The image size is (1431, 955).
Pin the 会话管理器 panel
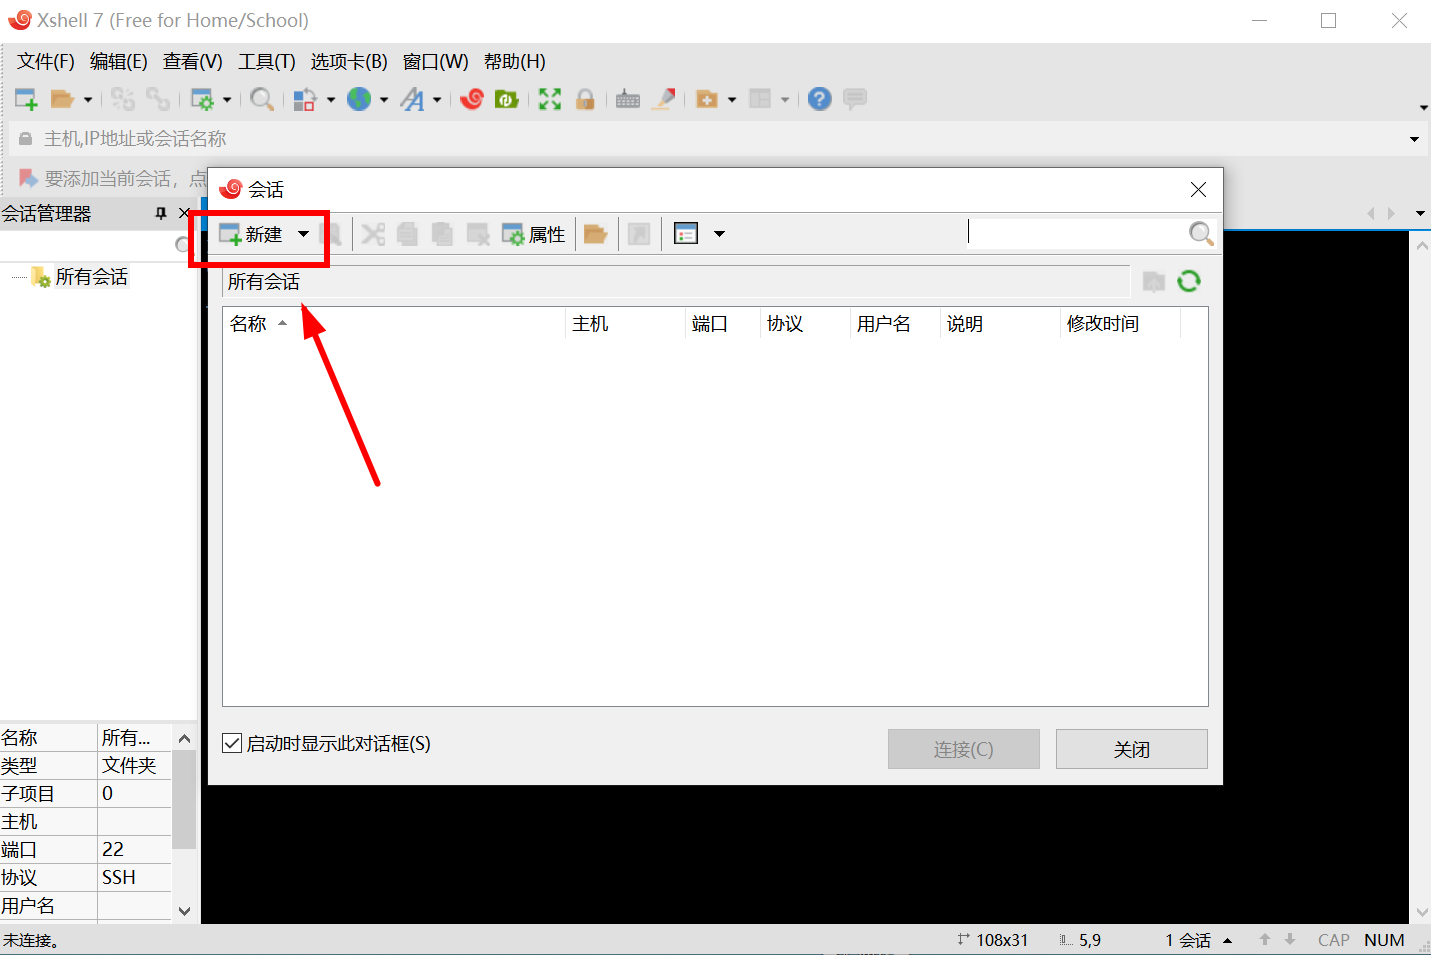pyautogui.click(x=161, y=213)
